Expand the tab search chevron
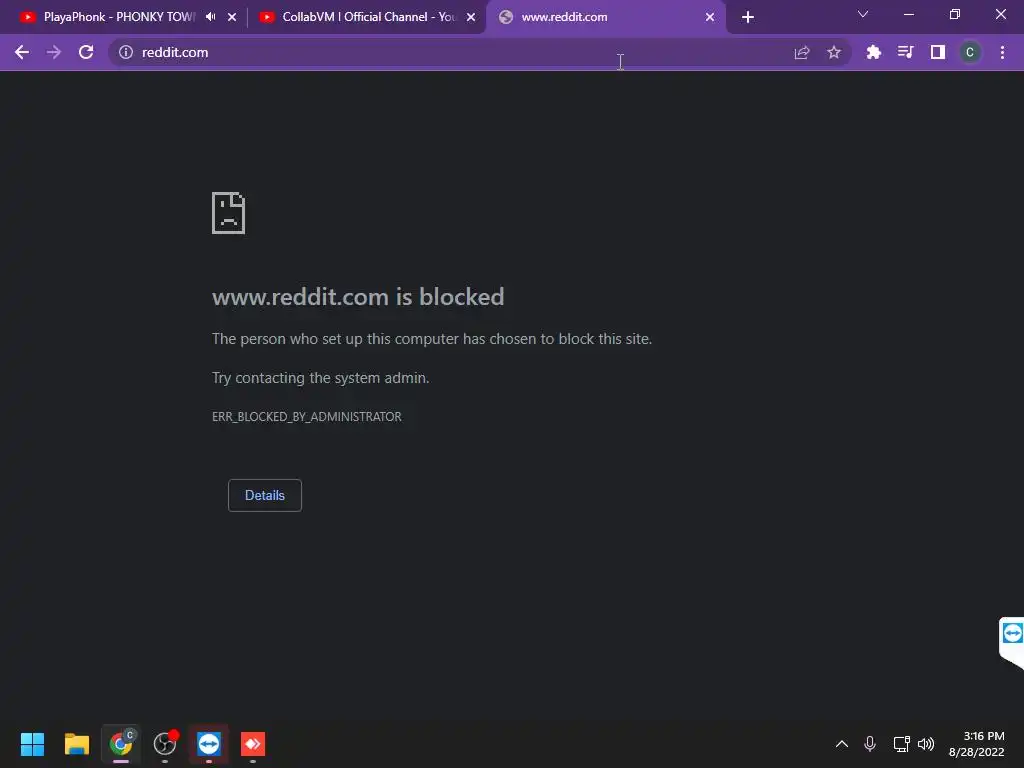The height and width of the screenshot is (768, 1024). tap(863, 14)
